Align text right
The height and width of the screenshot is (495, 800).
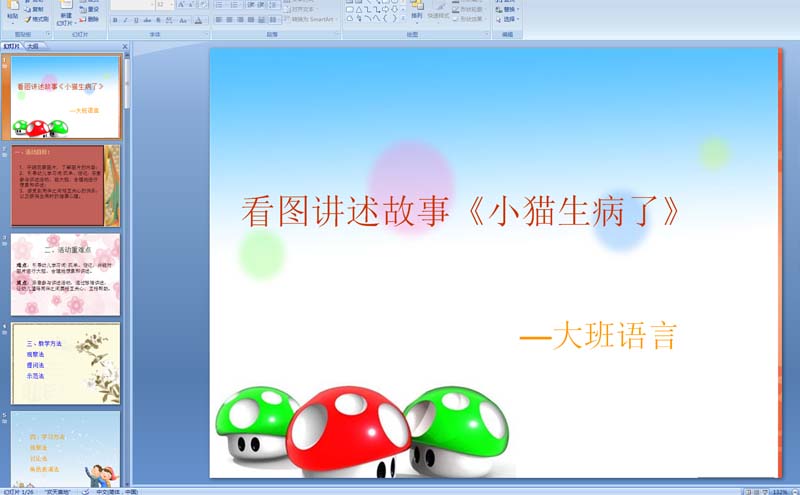click(240, 19)
